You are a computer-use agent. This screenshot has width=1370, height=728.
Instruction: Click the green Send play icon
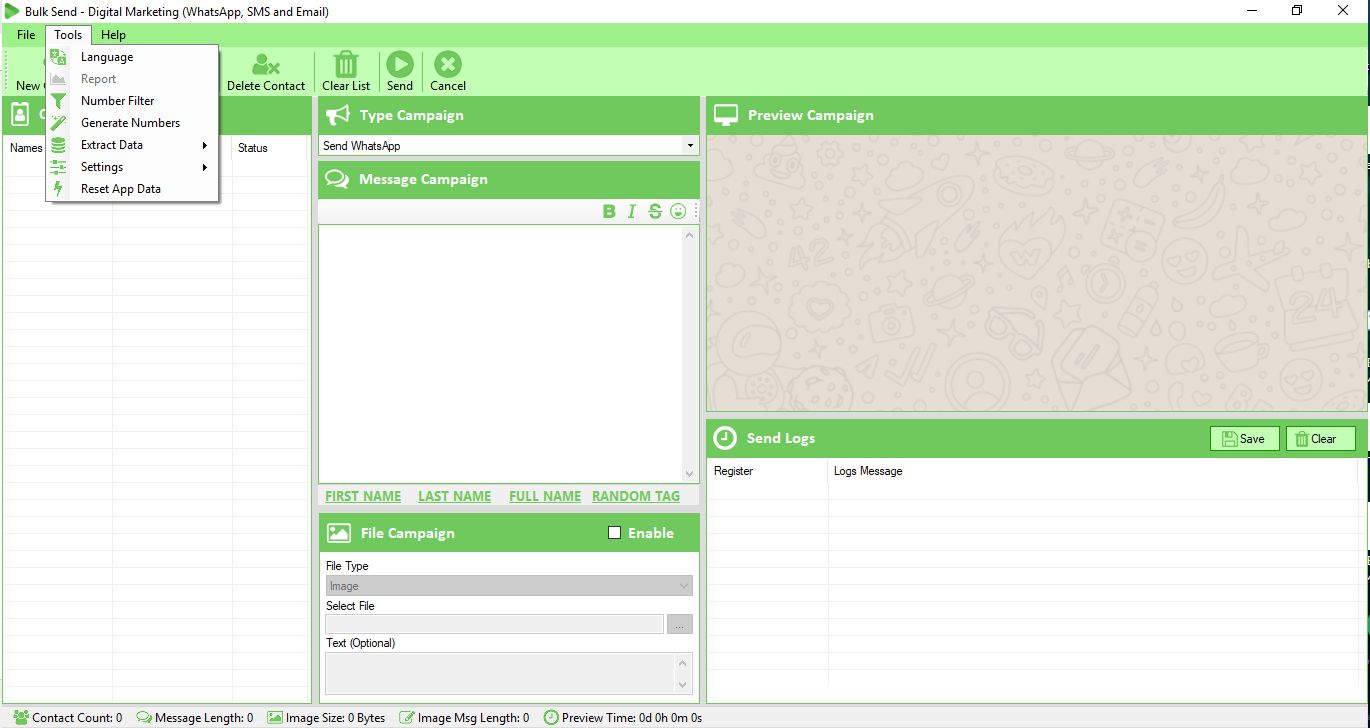[x=400, y=65]
